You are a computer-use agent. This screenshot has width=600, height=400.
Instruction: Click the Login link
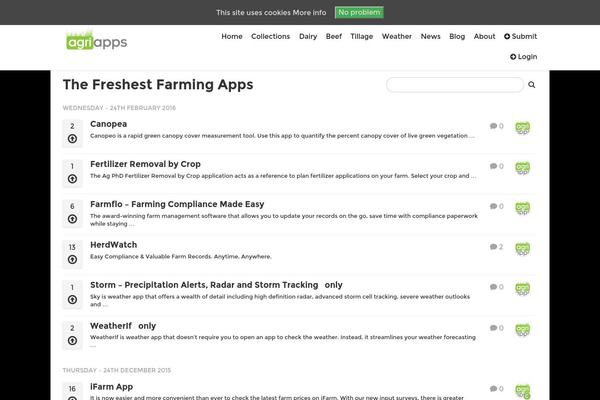523,57
